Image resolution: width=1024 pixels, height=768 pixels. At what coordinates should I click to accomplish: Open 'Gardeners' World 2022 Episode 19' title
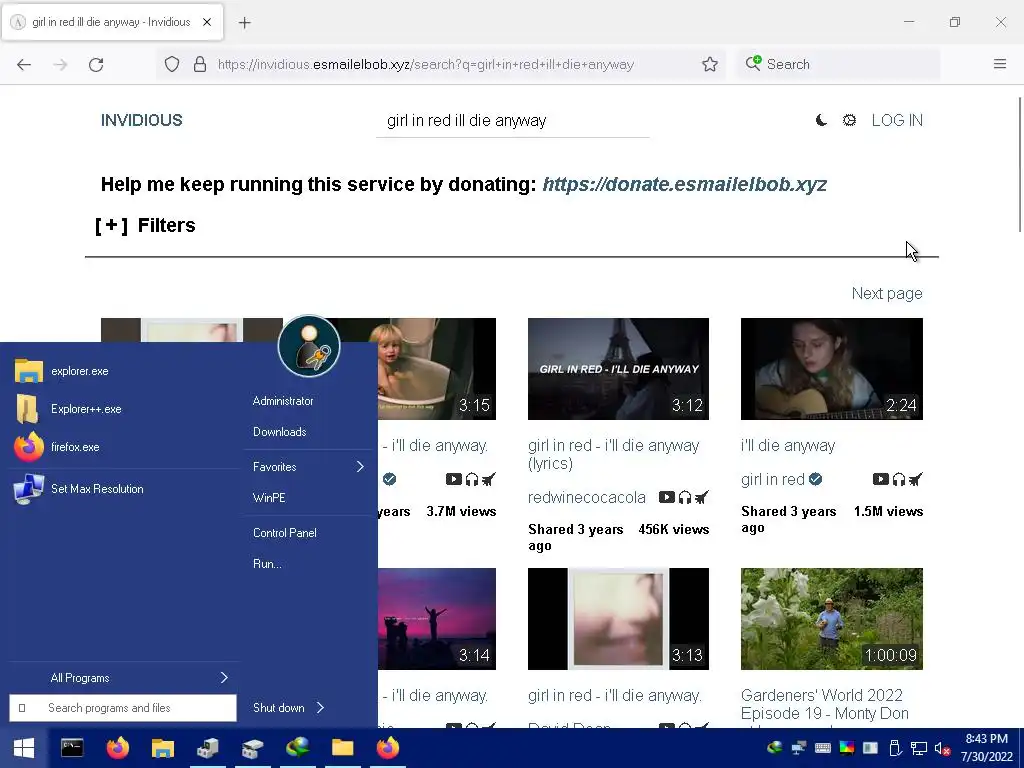(x=824, y=704)
